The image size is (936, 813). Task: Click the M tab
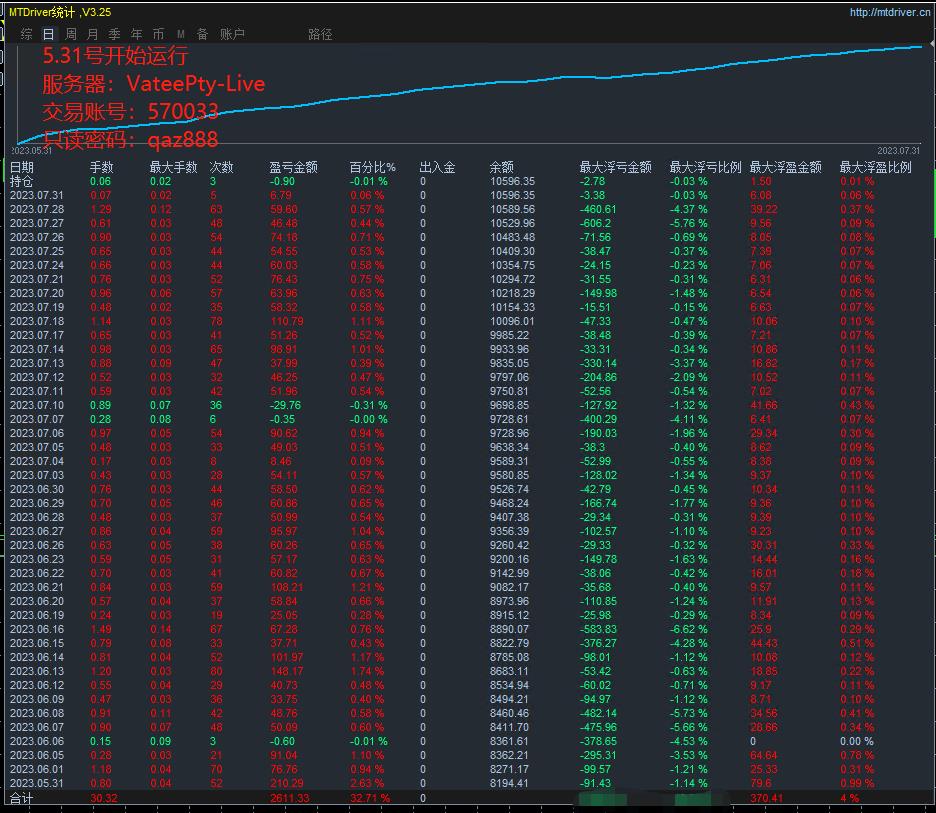tap(181, 34)
